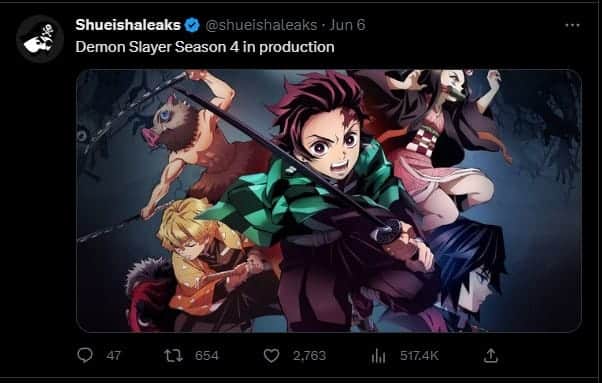Click the reply speech bubble icon
The image size is (602, 383).
[x=85, y=355]
